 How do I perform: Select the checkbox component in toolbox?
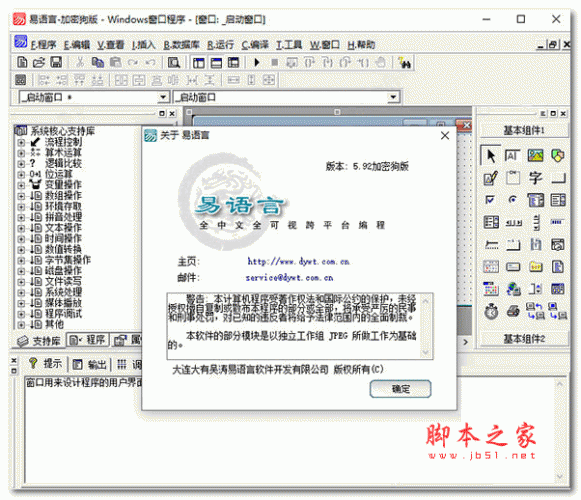click(490, 200)
